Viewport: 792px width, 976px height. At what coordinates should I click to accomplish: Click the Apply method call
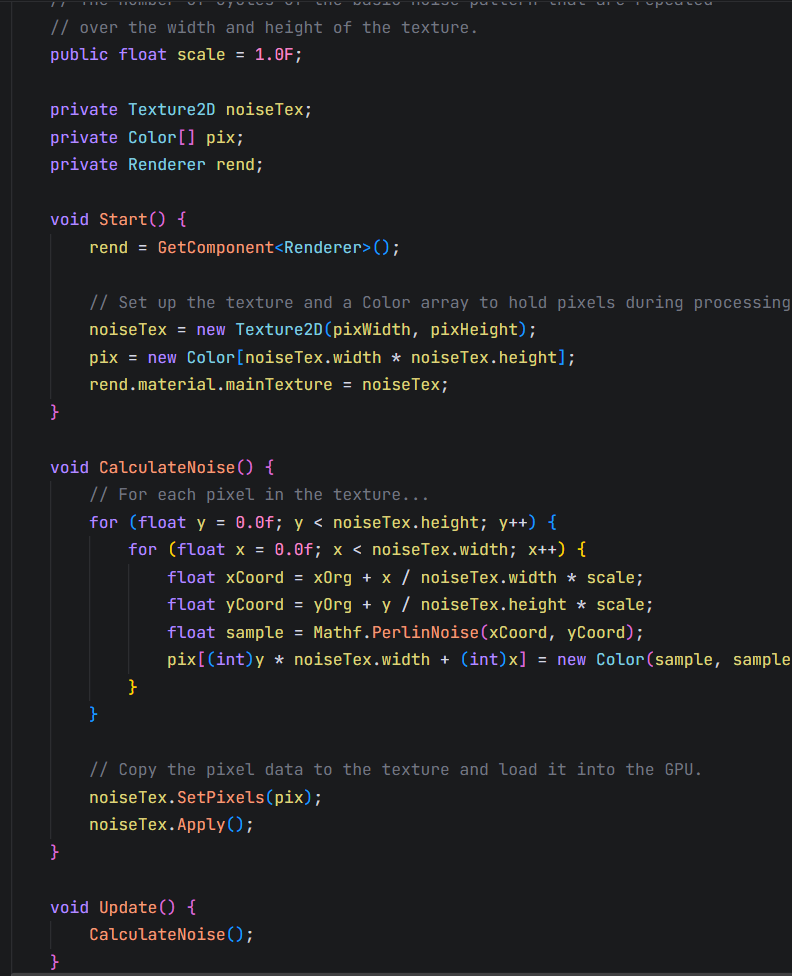coord(201,824)
